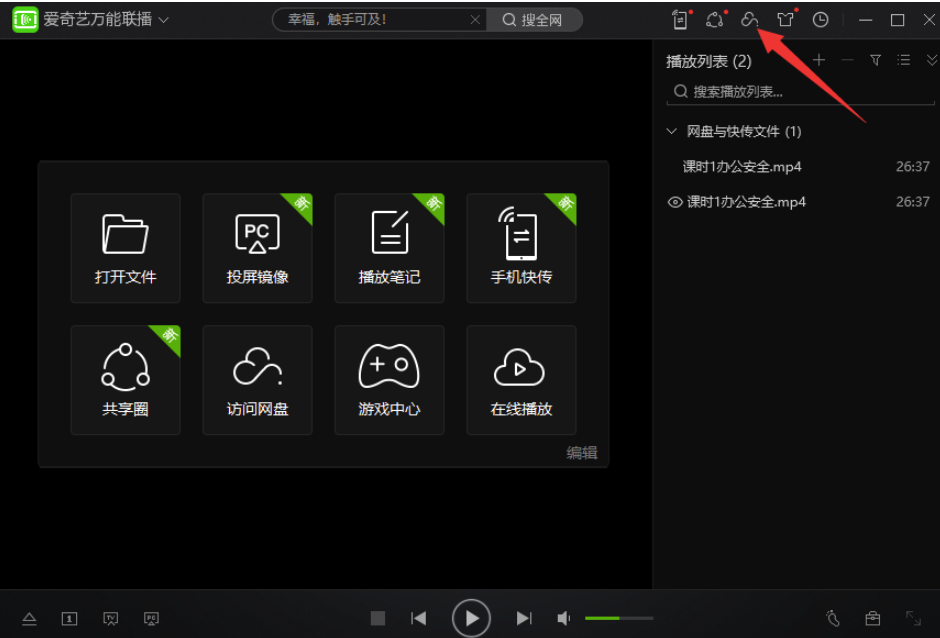Click the eject/open file icon bottom-left
The width and height of the screenshot is (940, 638).
(29, 618)
